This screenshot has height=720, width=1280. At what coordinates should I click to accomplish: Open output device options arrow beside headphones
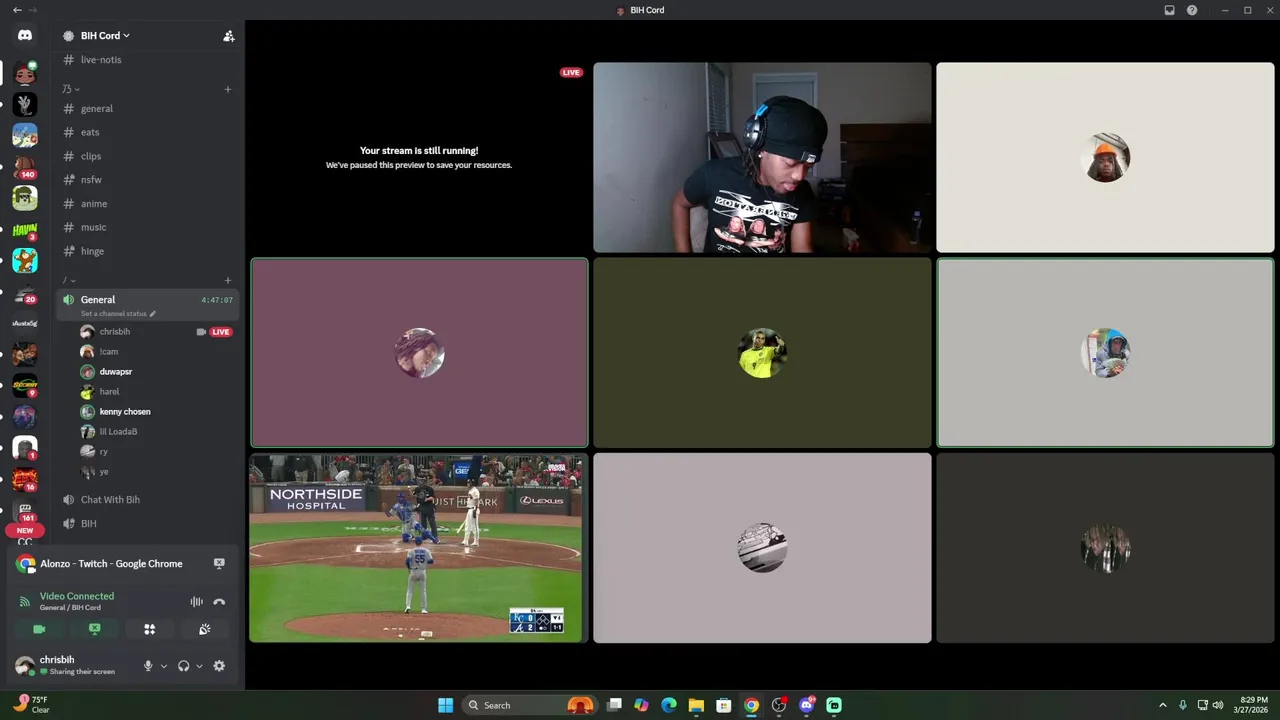click(199, 666)
